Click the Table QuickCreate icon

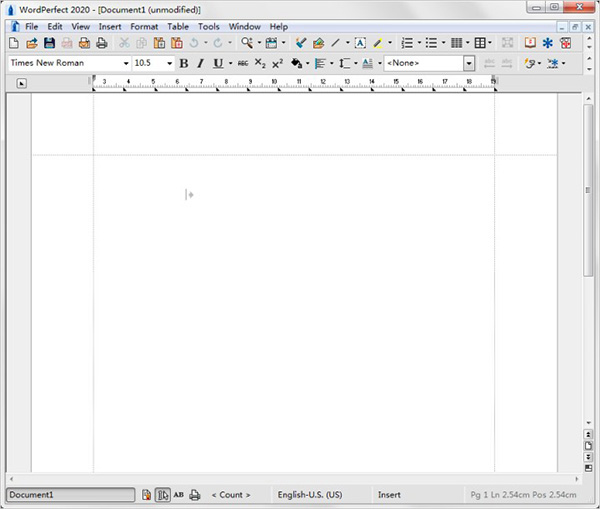[480, 43]
